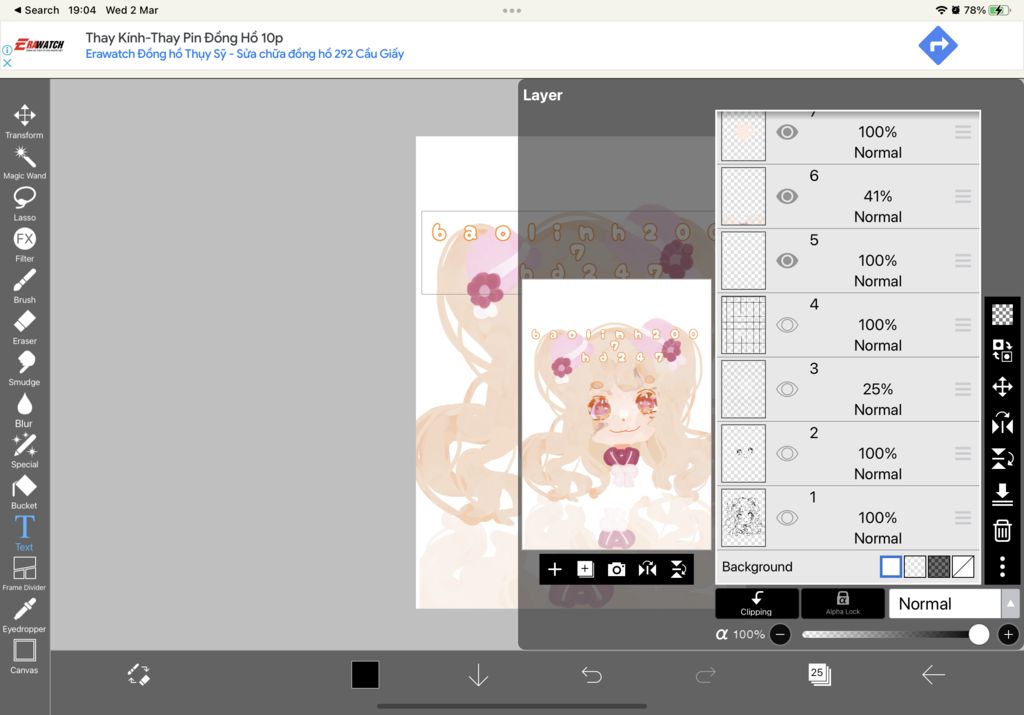
Task: Increase opacity with plus button
Action: [1008, 634]
